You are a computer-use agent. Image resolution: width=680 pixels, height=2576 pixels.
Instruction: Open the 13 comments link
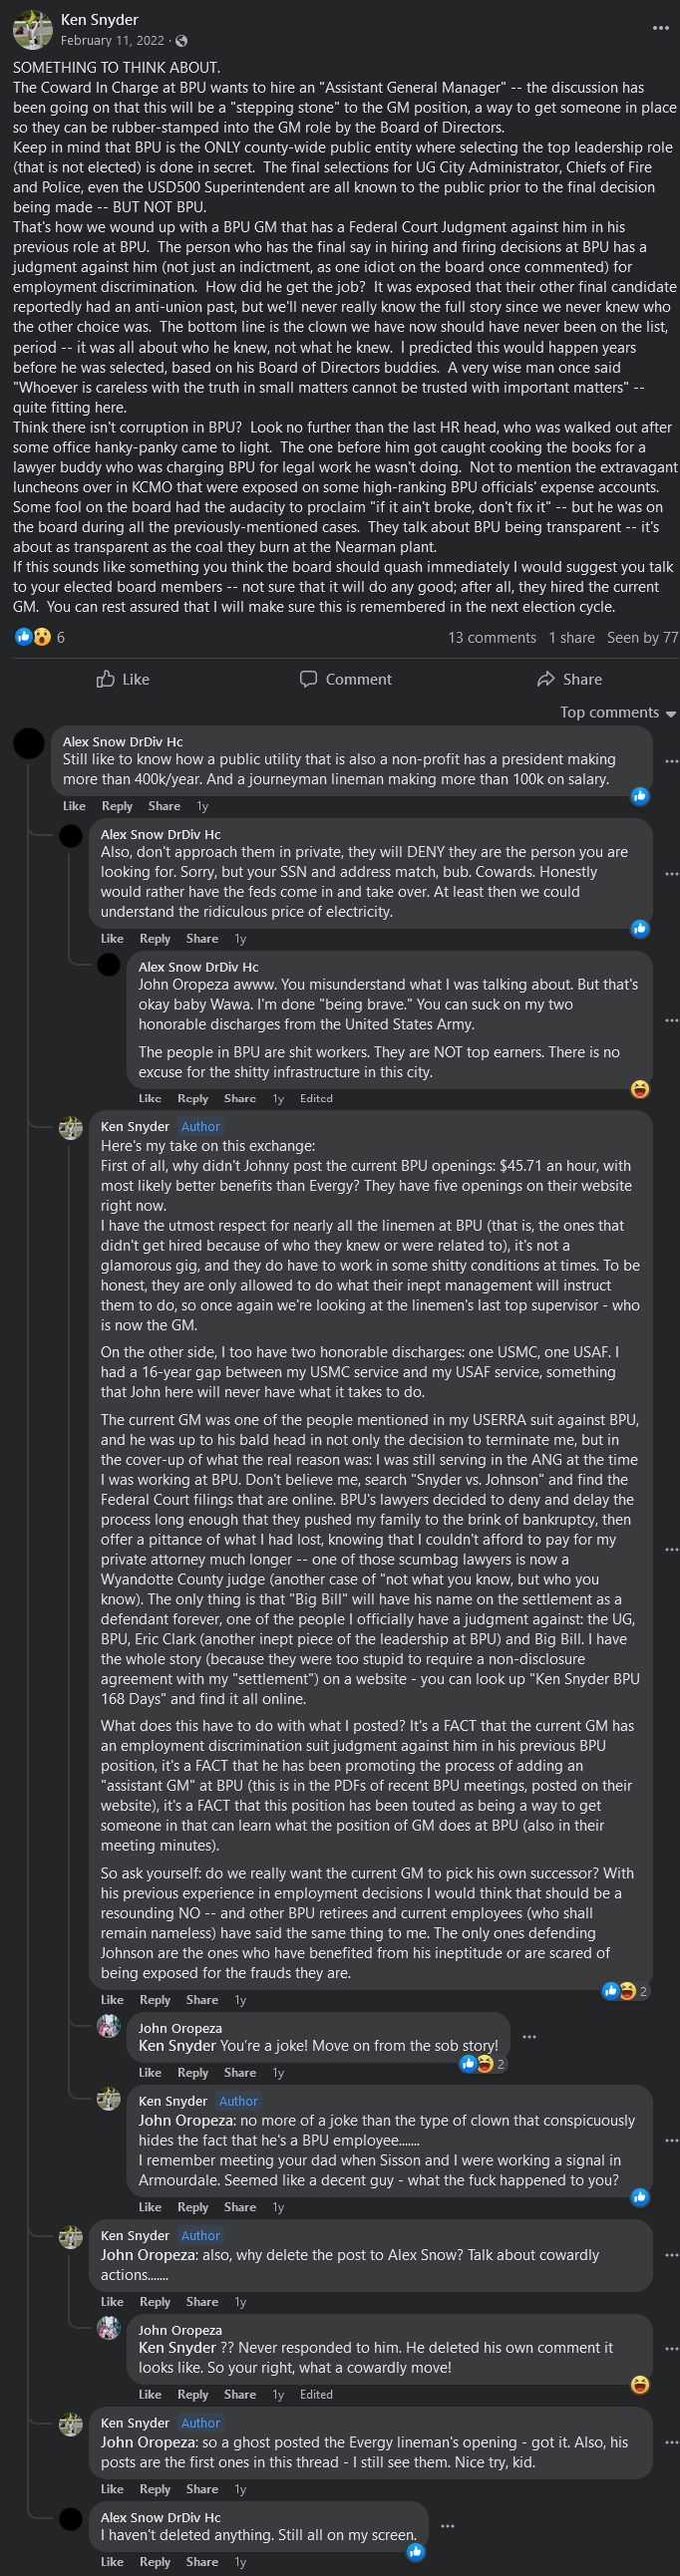[491, 637]
